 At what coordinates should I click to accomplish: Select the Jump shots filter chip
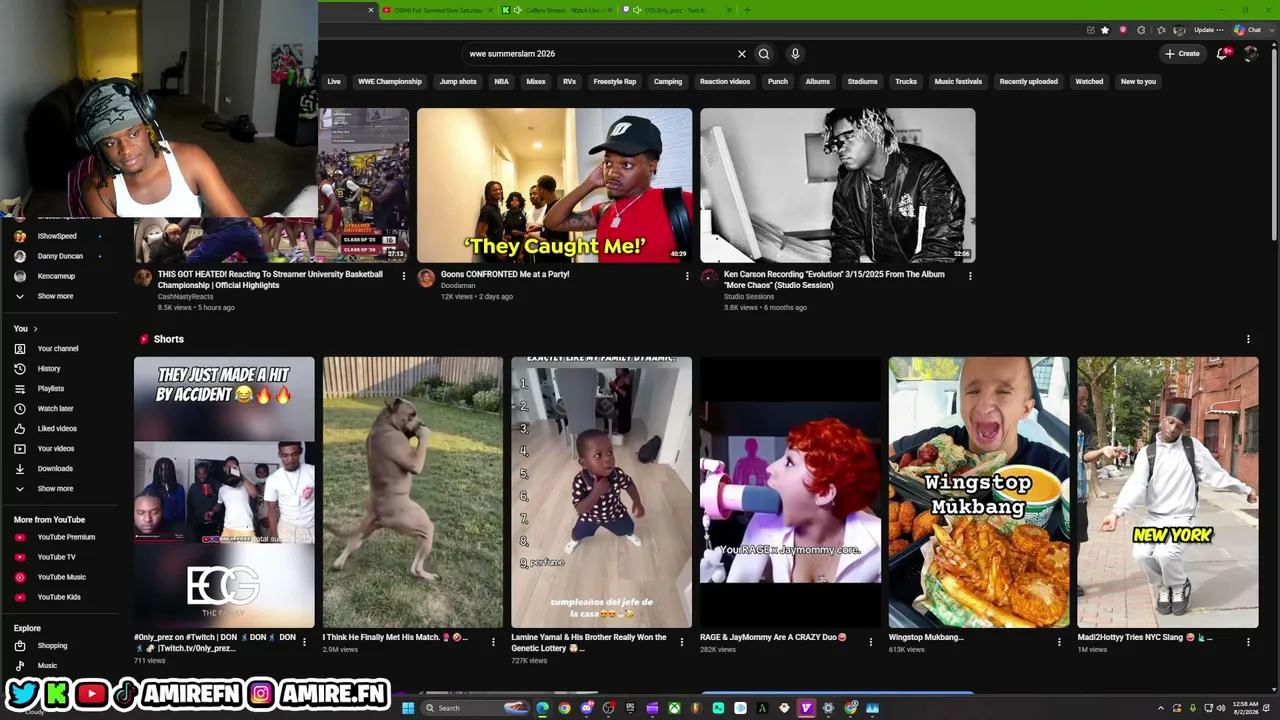[458, 82]
